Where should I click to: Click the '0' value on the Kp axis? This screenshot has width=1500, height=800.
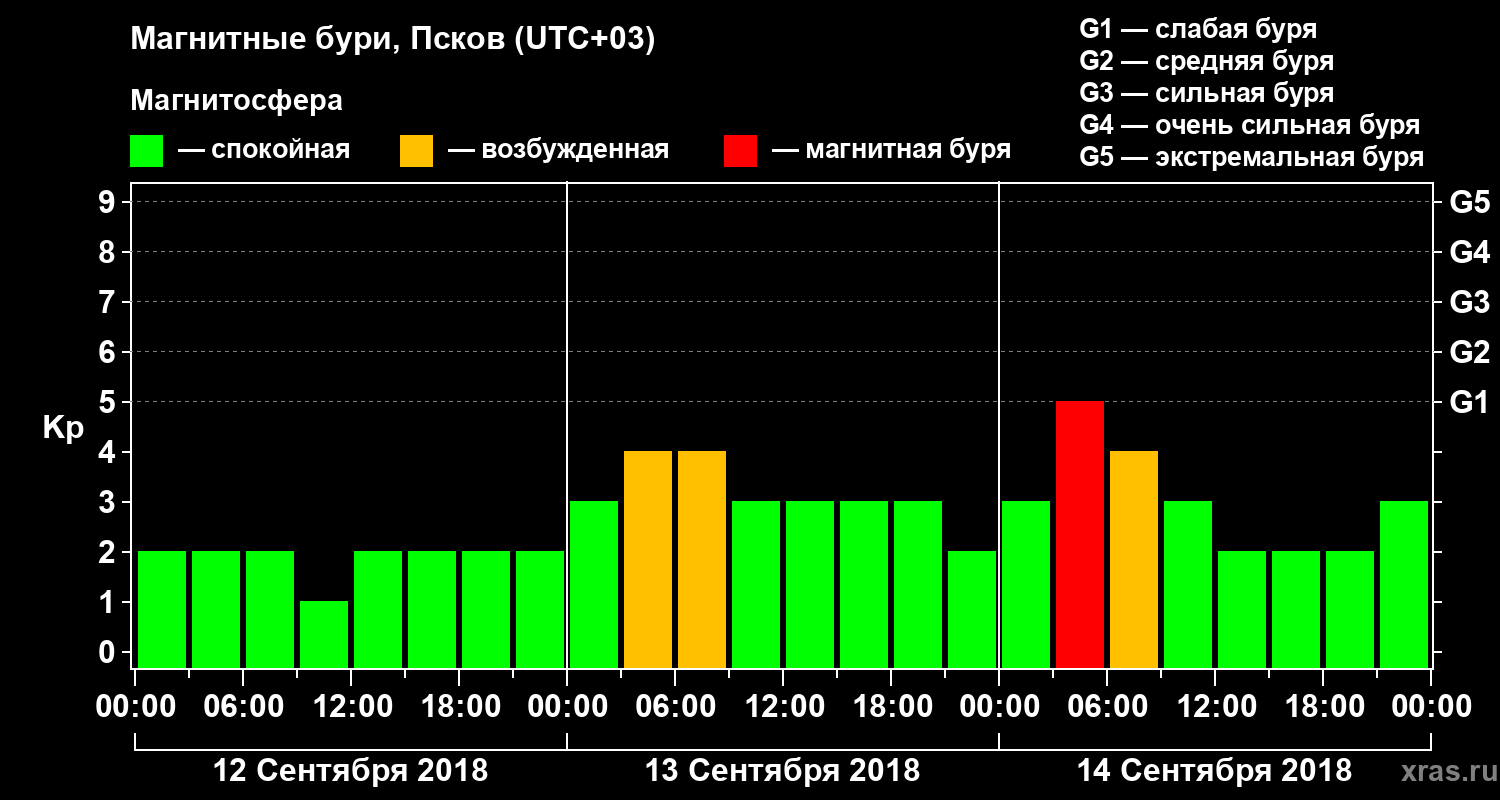click(109, 652)
